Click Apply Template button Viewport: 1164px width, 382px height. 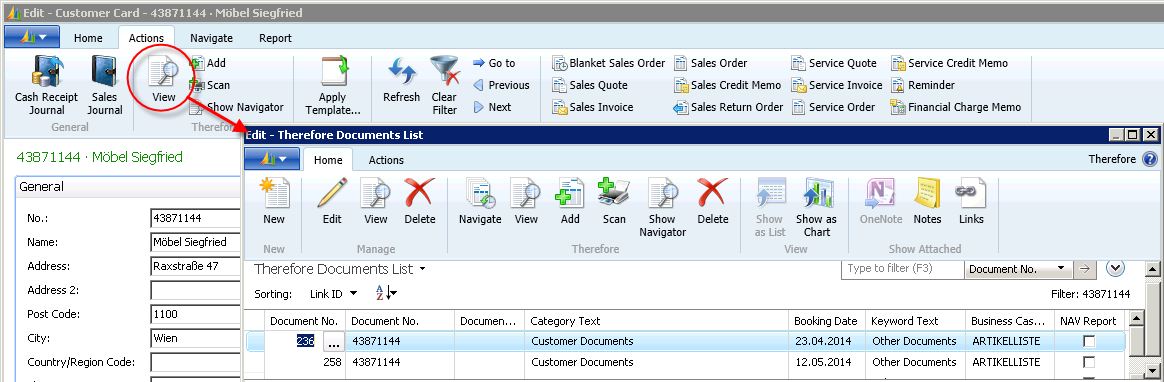click(333, 86)
